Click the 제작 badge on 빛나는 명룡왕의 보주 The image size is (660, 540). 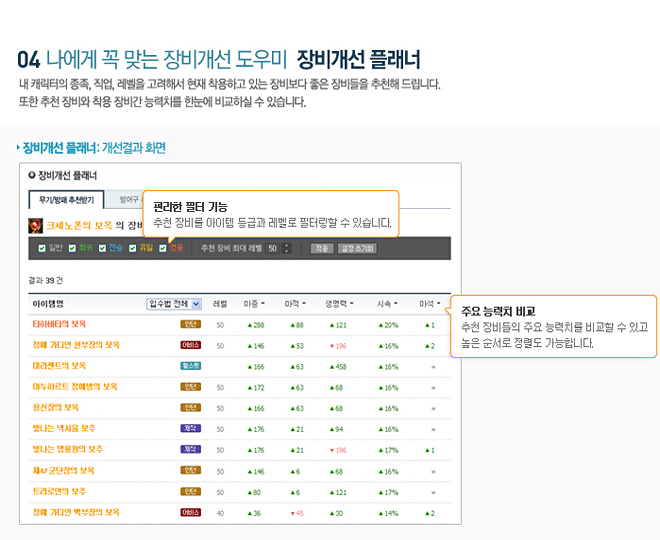click(x=190, y=449)
